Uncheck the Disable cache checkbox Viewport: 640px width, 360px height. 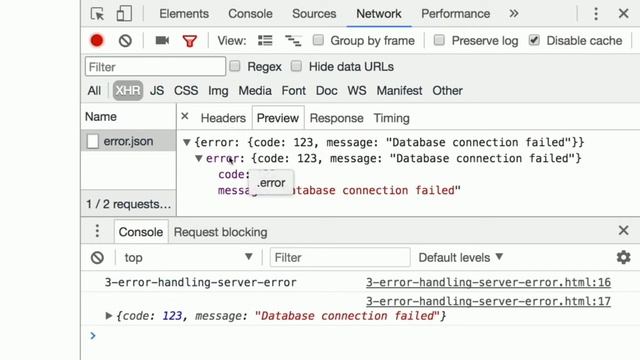pyautogui.click(x=534, y=40)
